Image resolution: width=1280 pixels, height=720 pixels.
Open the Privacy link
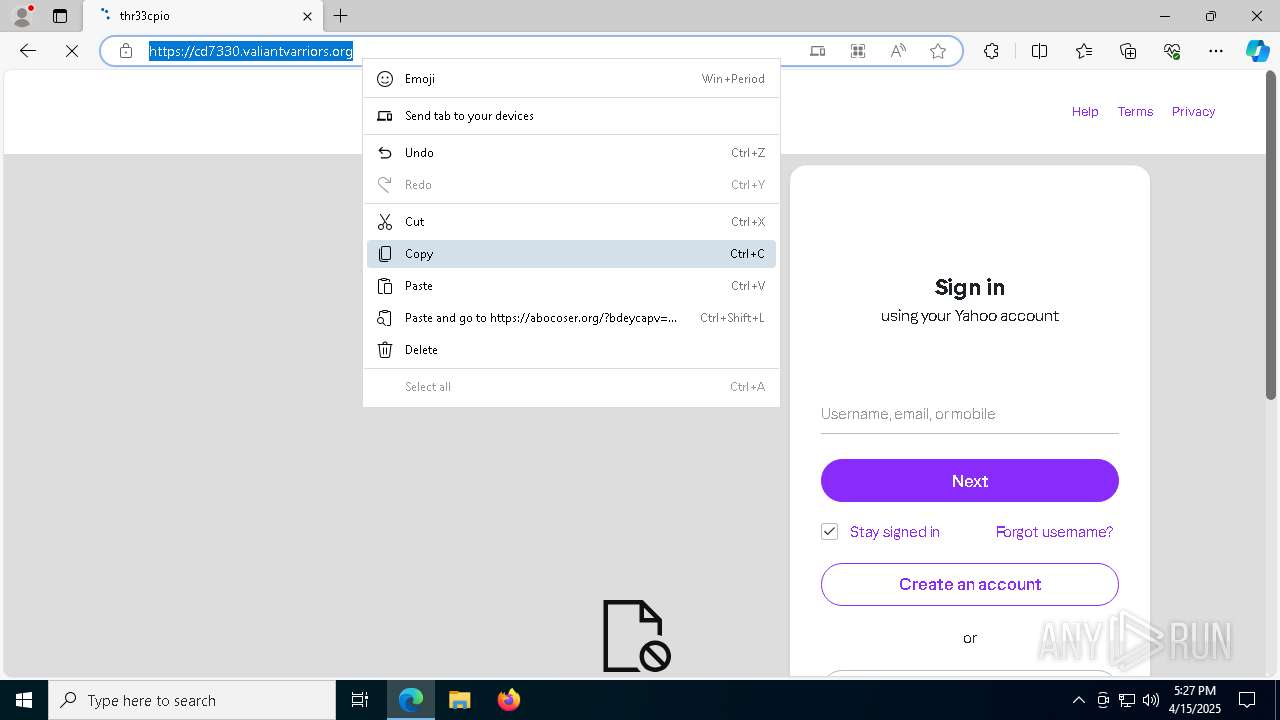point(1193,112)
